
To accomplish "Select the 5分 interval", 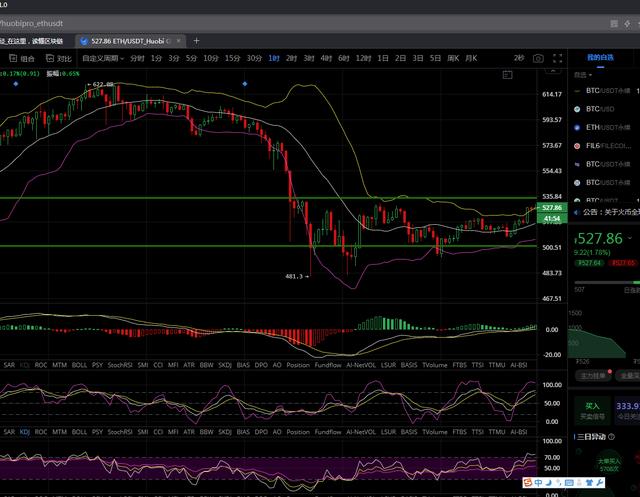I will point(191,58).
